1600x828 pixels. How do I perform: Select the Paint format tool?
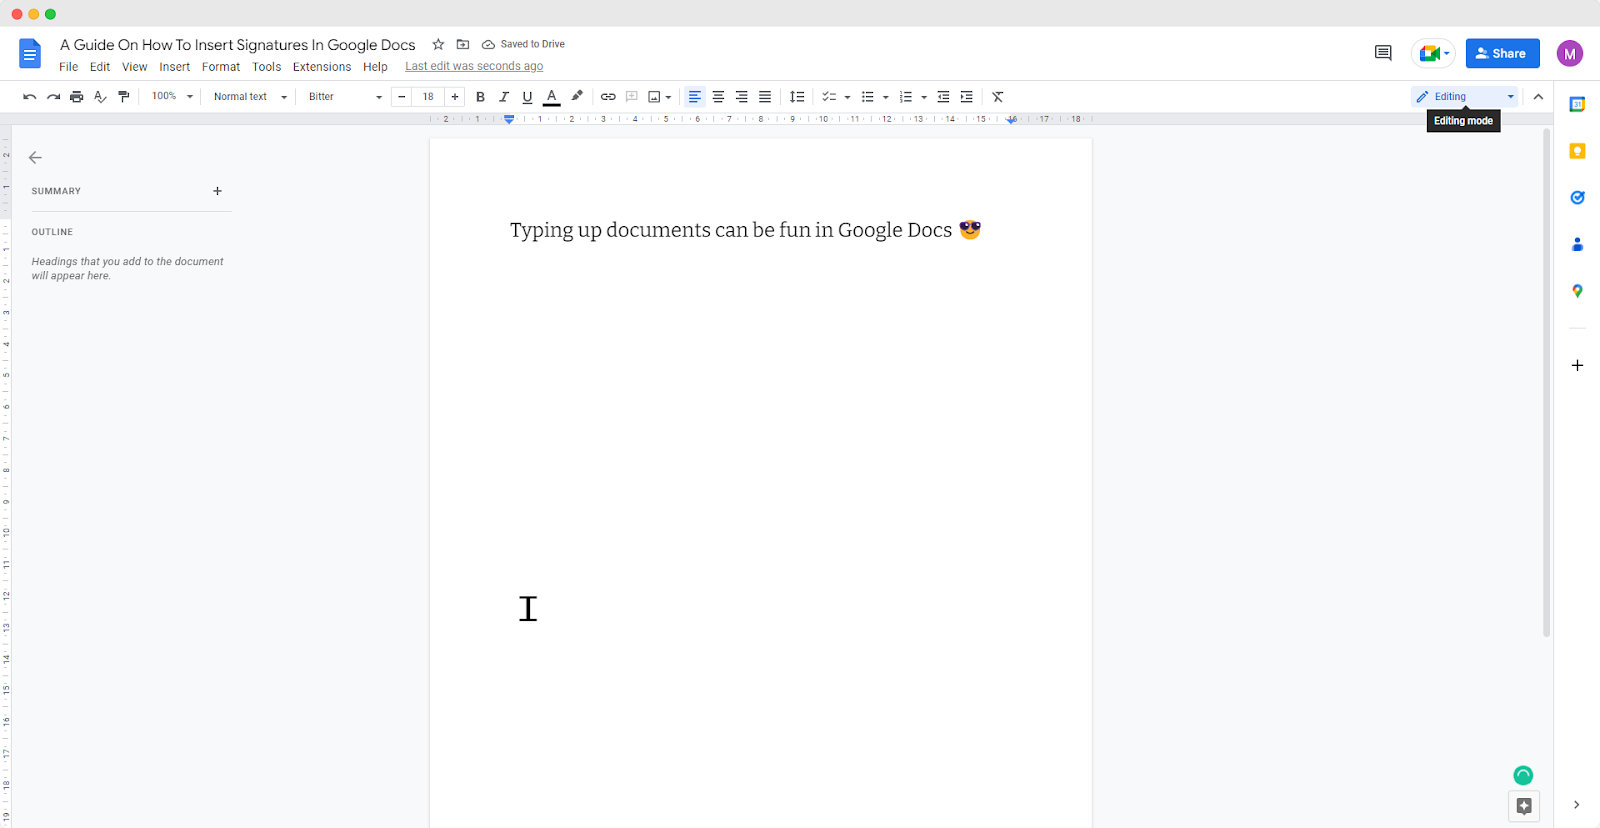[124, 97]
